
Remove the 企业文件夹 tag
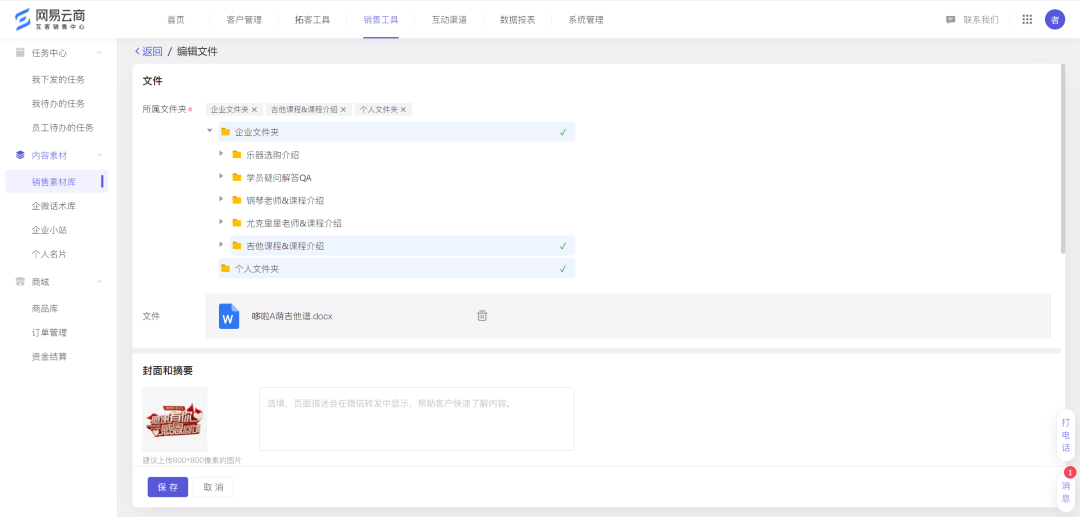(x=254, y=109)
